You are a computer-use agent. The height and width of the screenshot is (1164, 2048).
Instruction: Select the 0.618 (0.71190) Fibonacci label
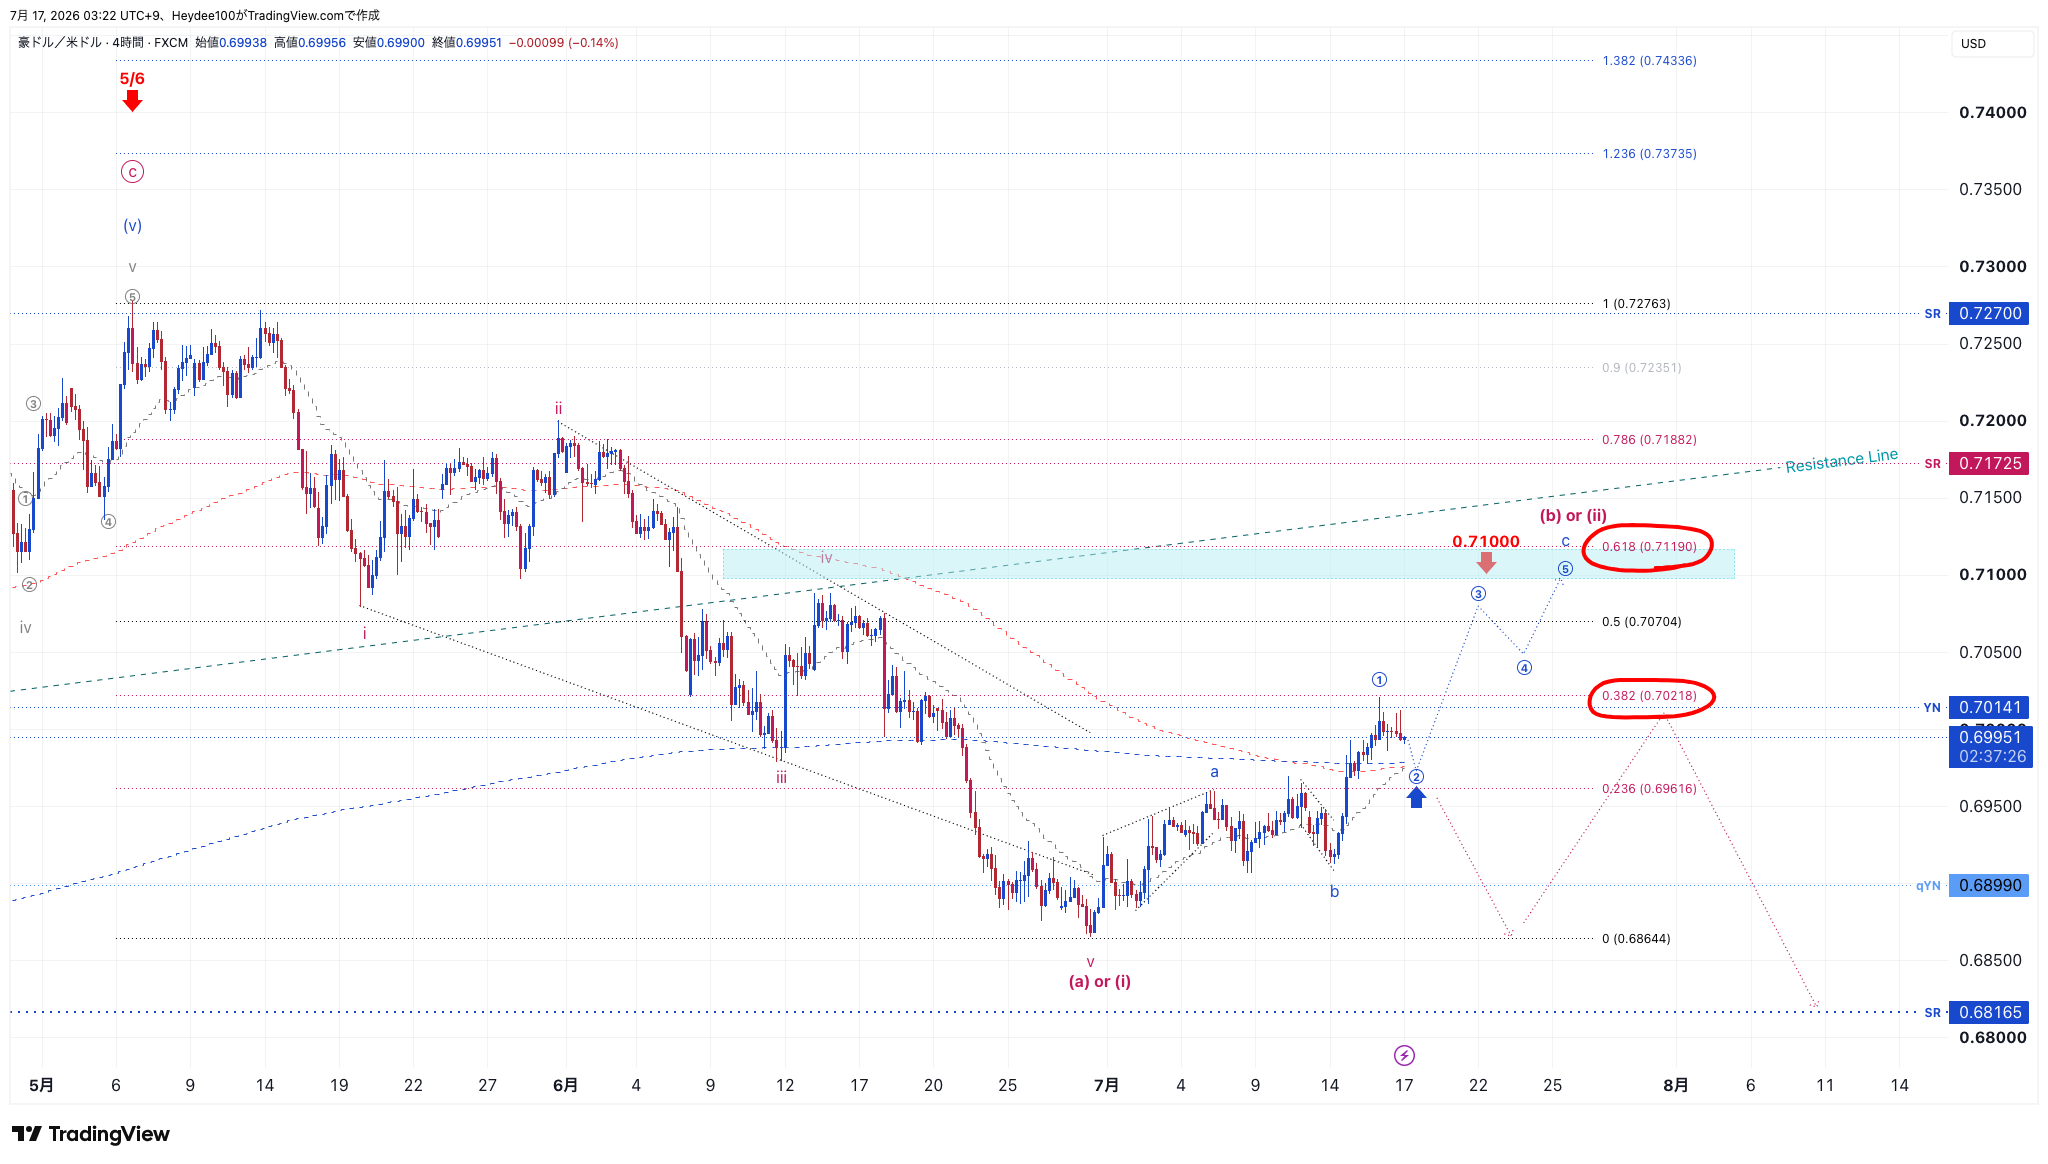click(1649, 546)
